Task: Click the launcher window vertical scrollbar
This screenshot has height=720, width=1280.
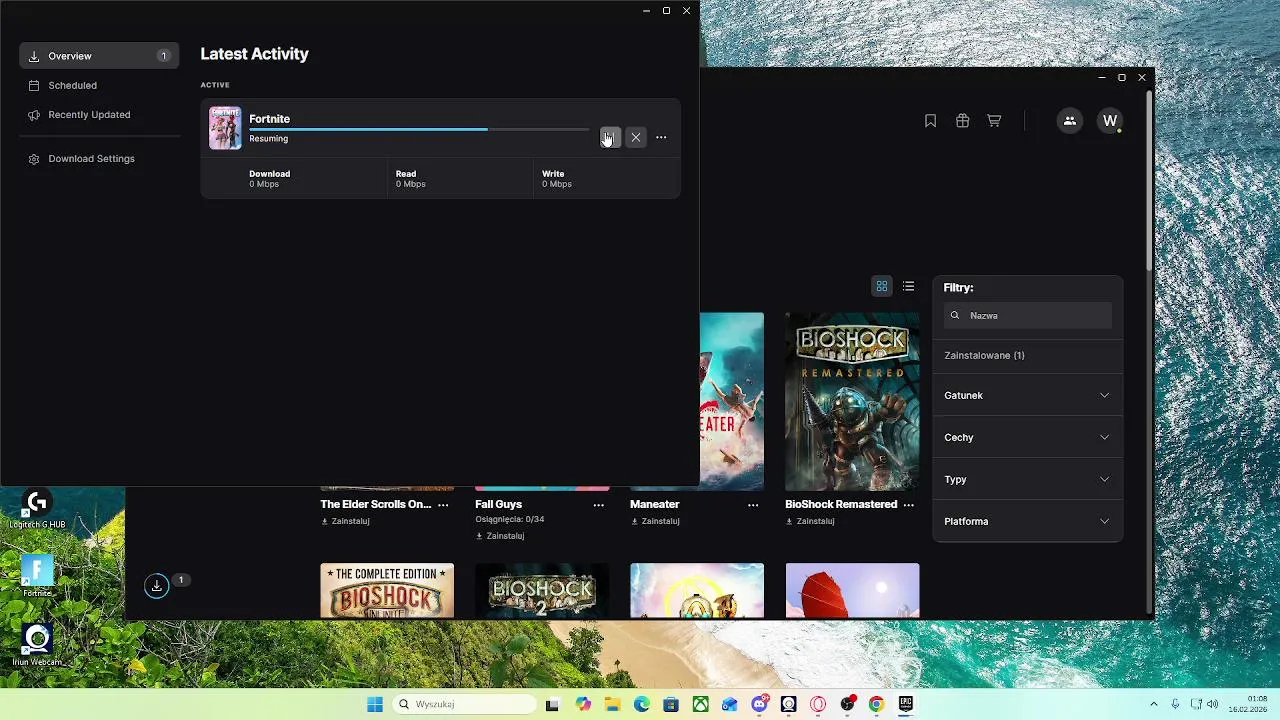Action: click(x=1149, y=180)
